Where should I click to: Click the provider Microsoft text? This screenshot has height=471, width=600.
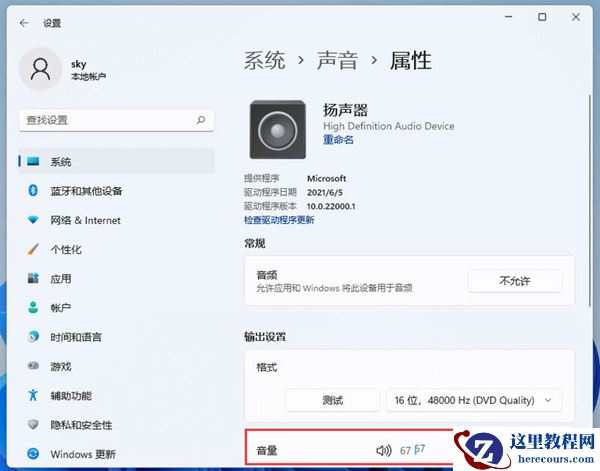pos(326,178)
